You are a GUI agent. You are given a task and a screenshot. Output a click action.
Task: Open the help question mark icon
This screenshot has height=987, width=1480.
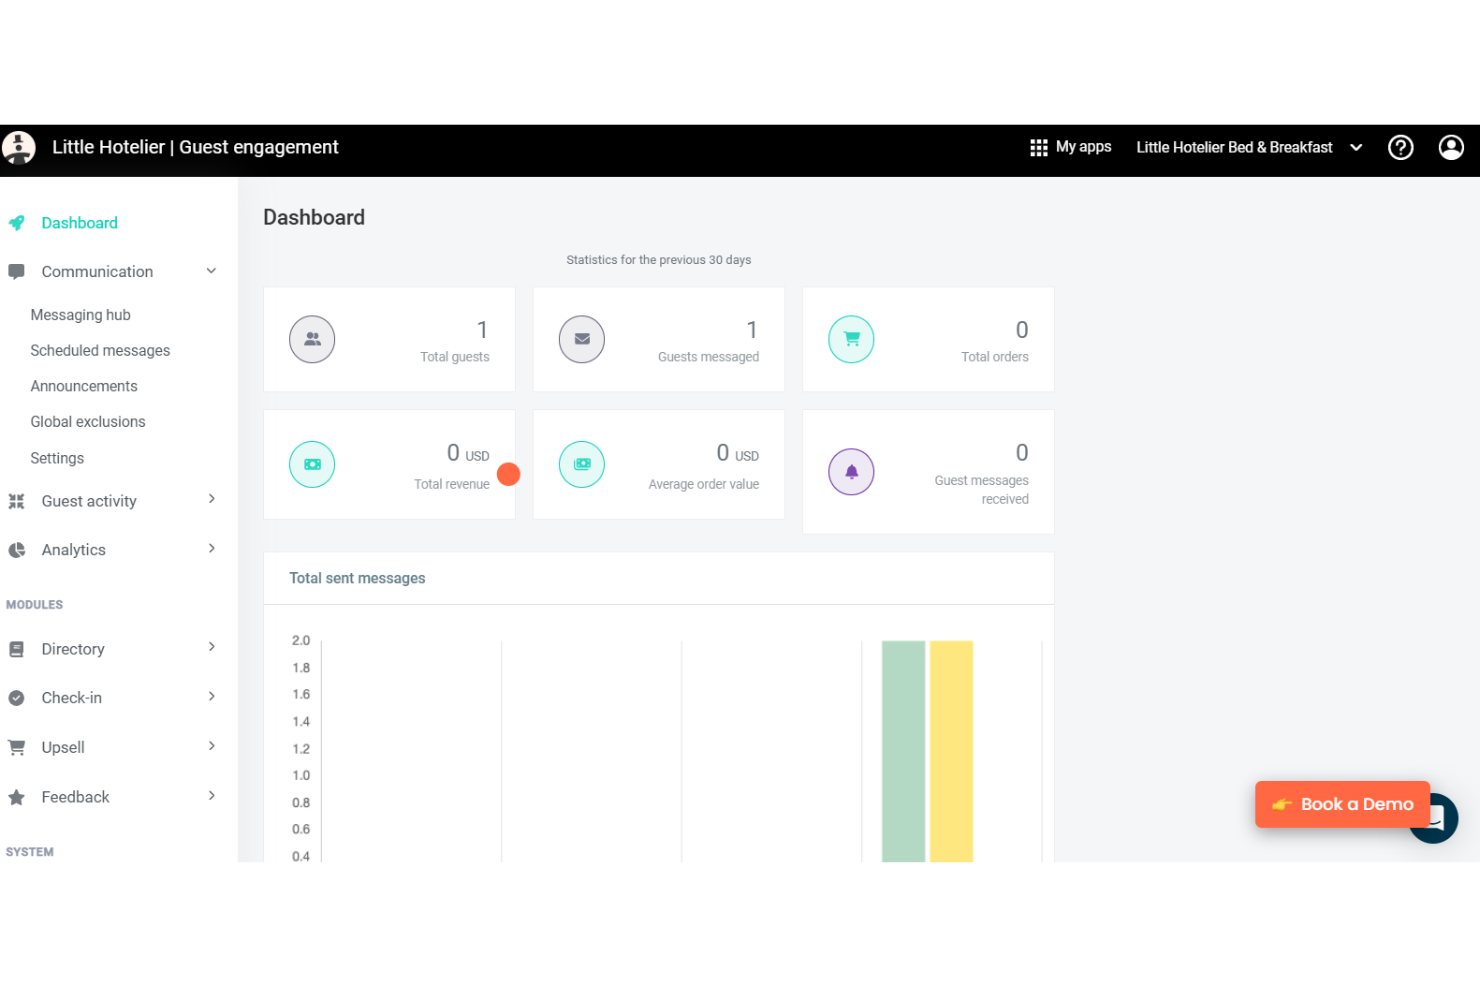[x=1401, y=147]
